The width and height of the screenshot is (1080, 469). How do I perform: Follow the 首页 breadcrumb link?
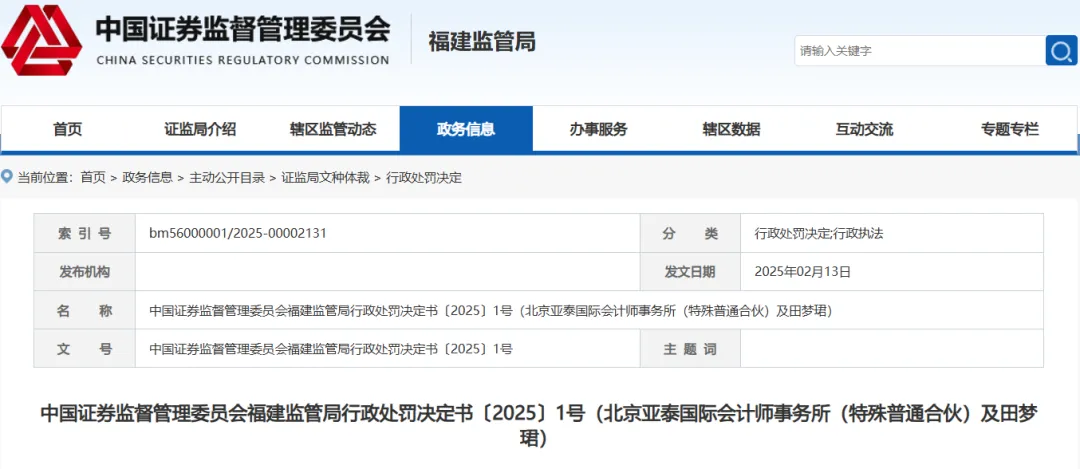coord(93,178)
